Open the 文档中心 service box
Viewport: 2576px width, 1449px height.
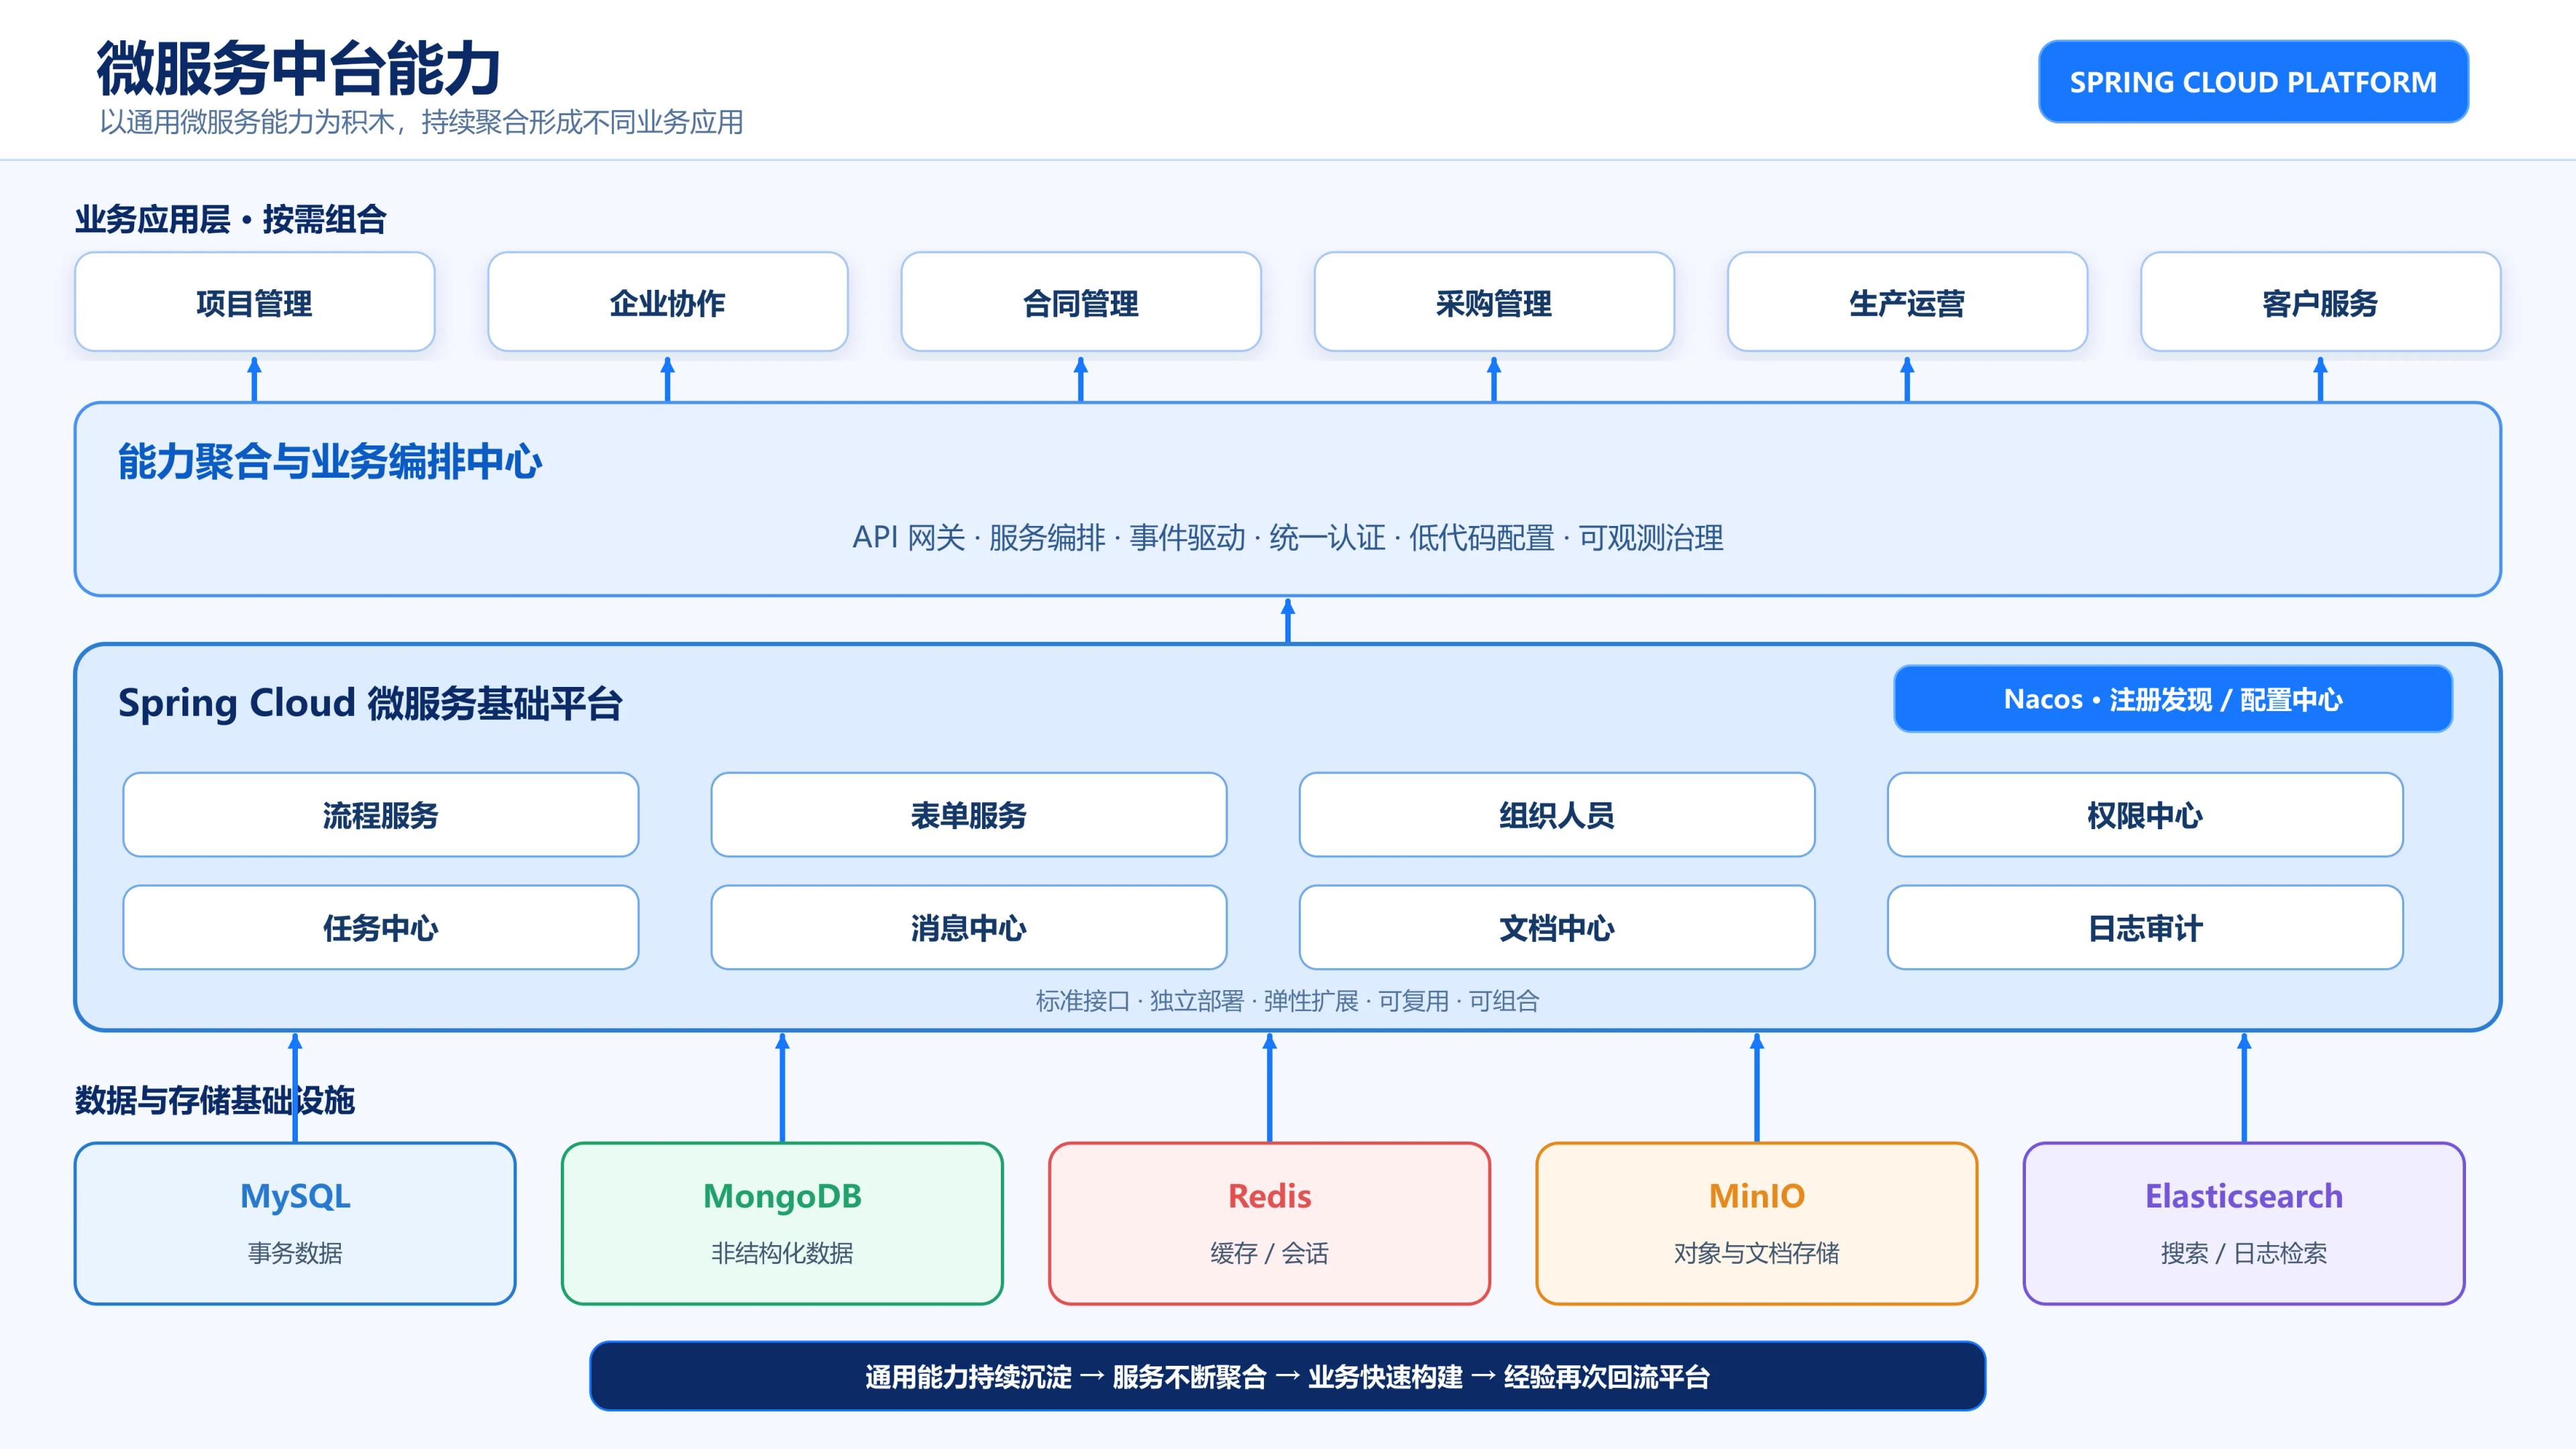click(1557, 927)
